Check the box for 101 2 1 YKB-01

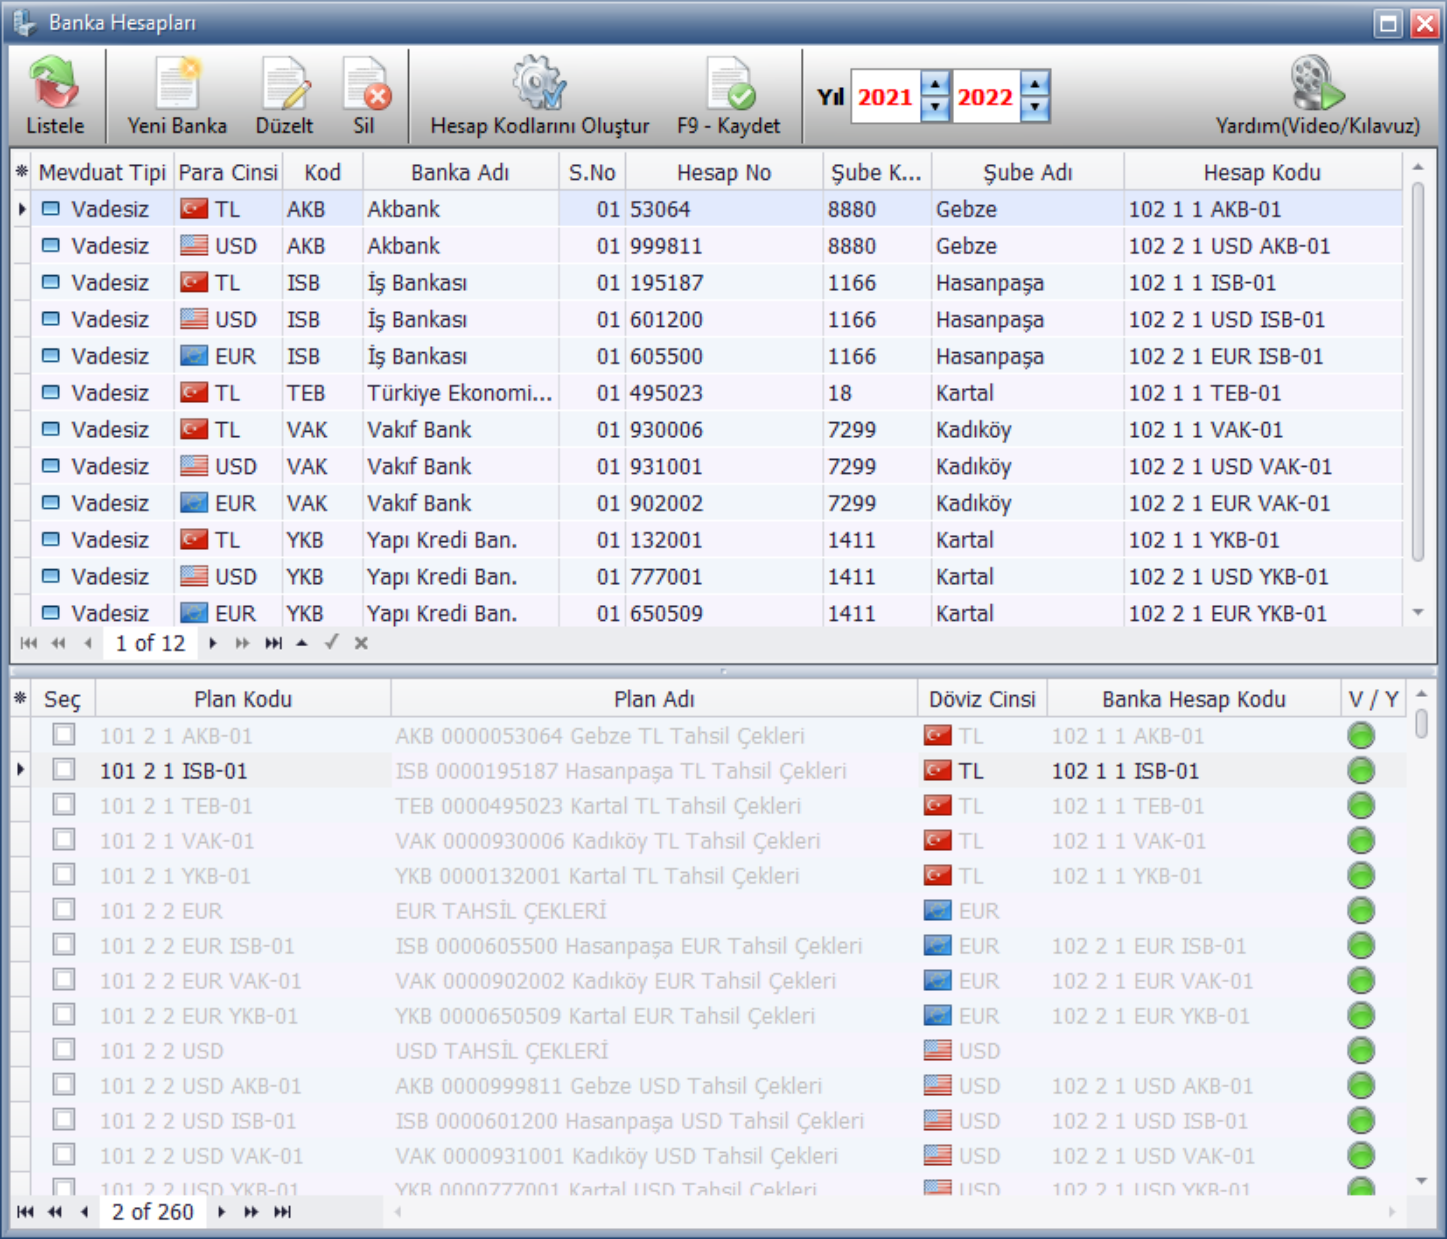pyautogui.click(x=64, y=875)
